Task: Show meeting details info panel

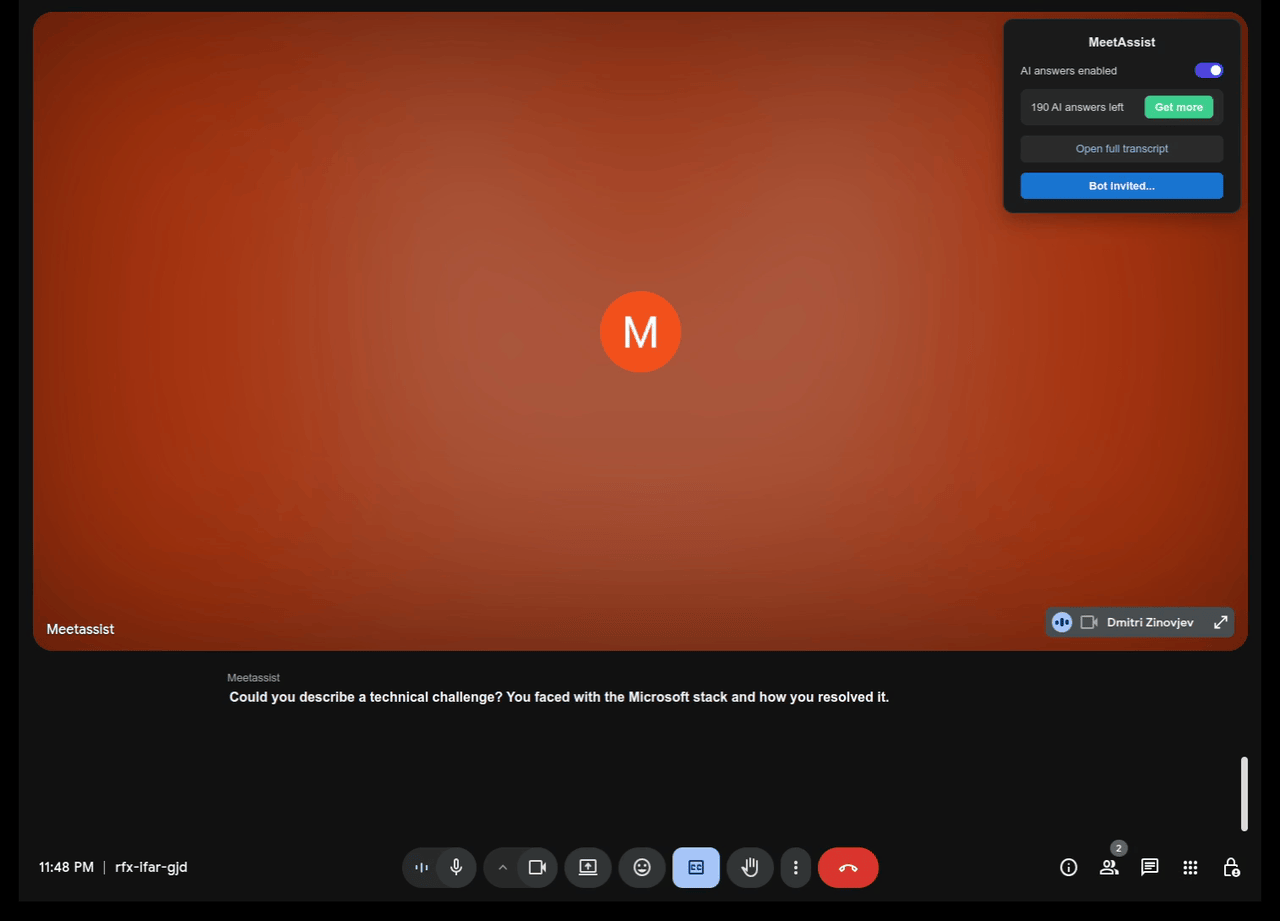Action: [1068, 867]
